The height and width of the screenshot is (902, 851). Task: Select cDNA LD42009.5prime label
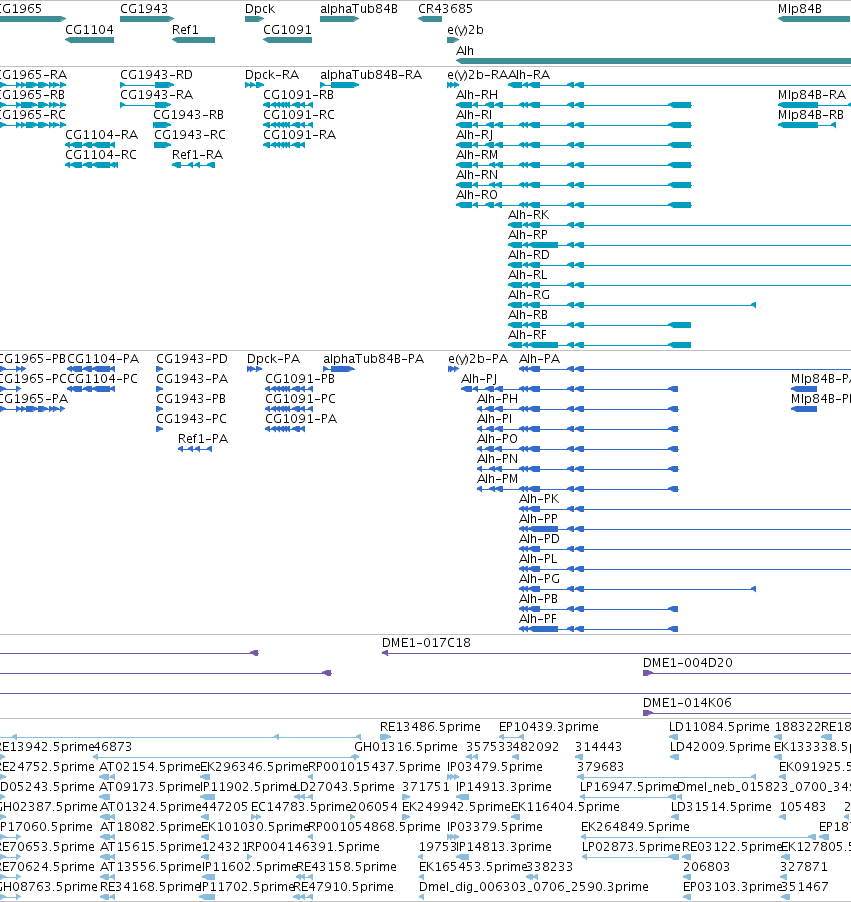[x=720, y=747]
